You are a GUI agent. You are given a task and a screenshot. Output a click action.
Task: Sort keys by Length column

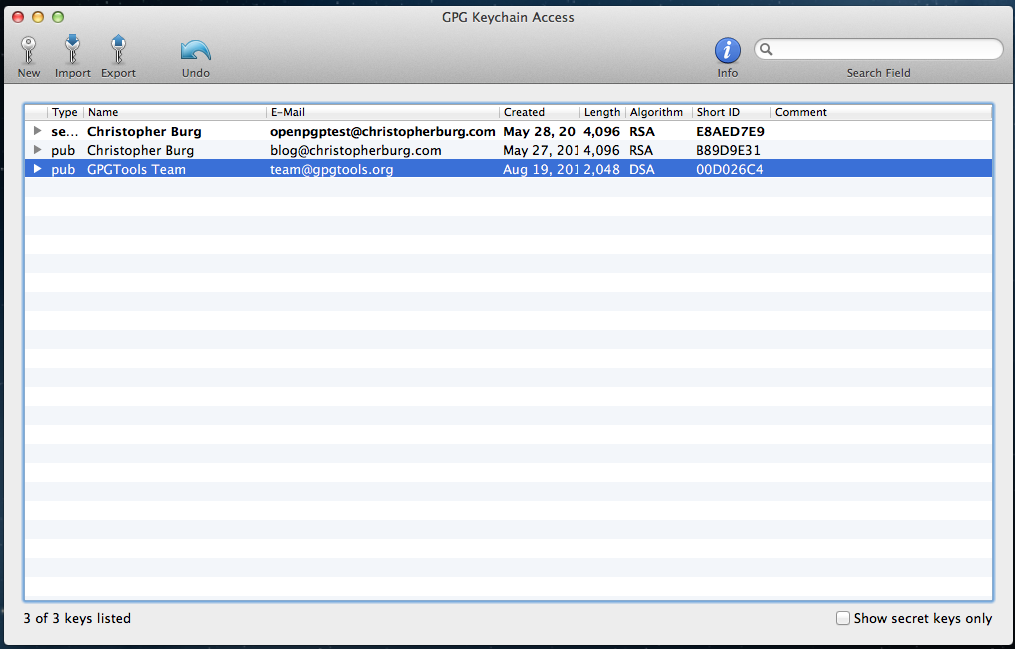tap(602, 112)
